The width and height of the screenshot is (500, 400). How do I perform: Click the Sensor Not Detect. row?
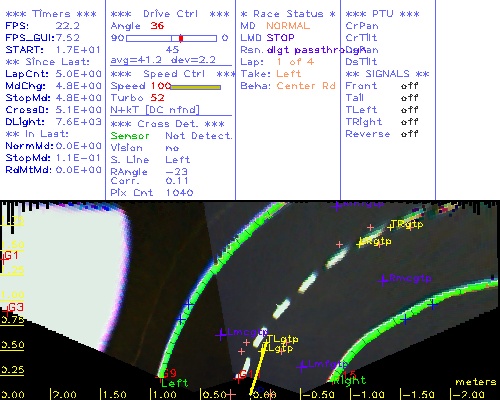pyautogui.click(x=172, y=136)
